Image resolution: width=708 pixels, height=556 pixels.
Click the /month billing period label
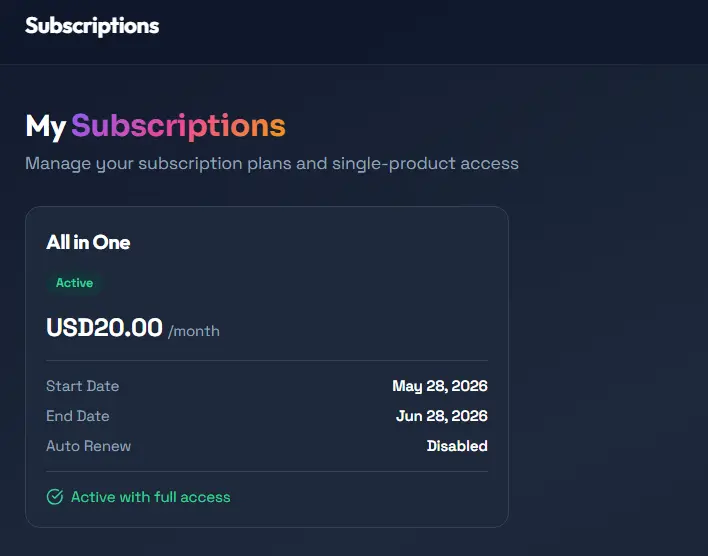coord(194,331)
